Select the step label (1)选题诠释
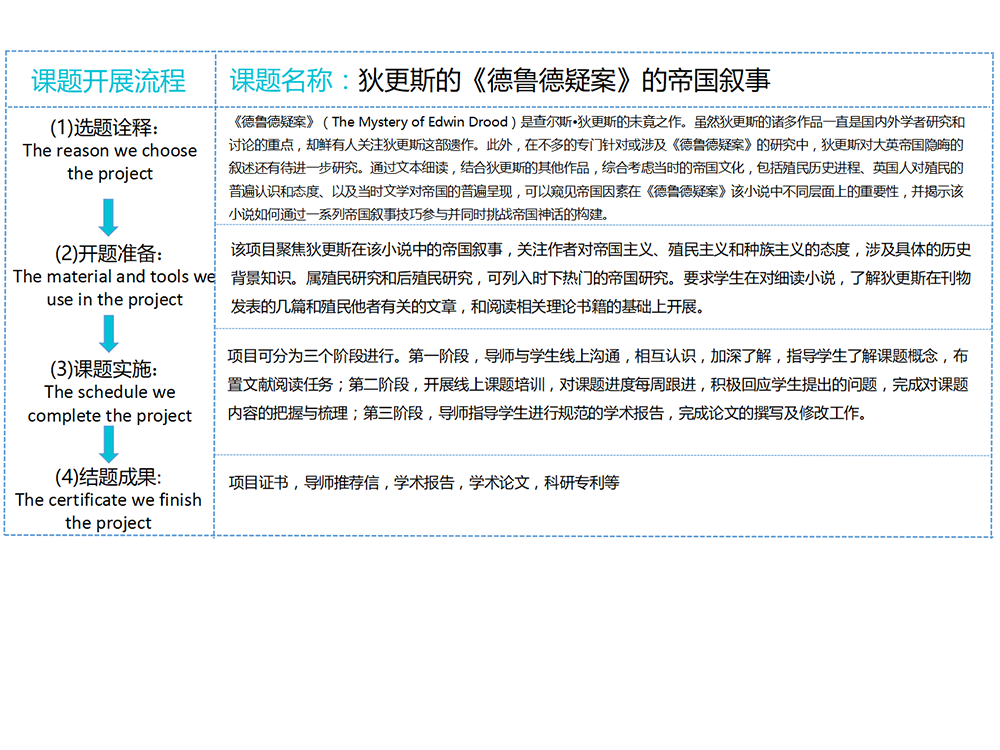This screenshot has height=750, width=1000. click(x=105, y=128)
